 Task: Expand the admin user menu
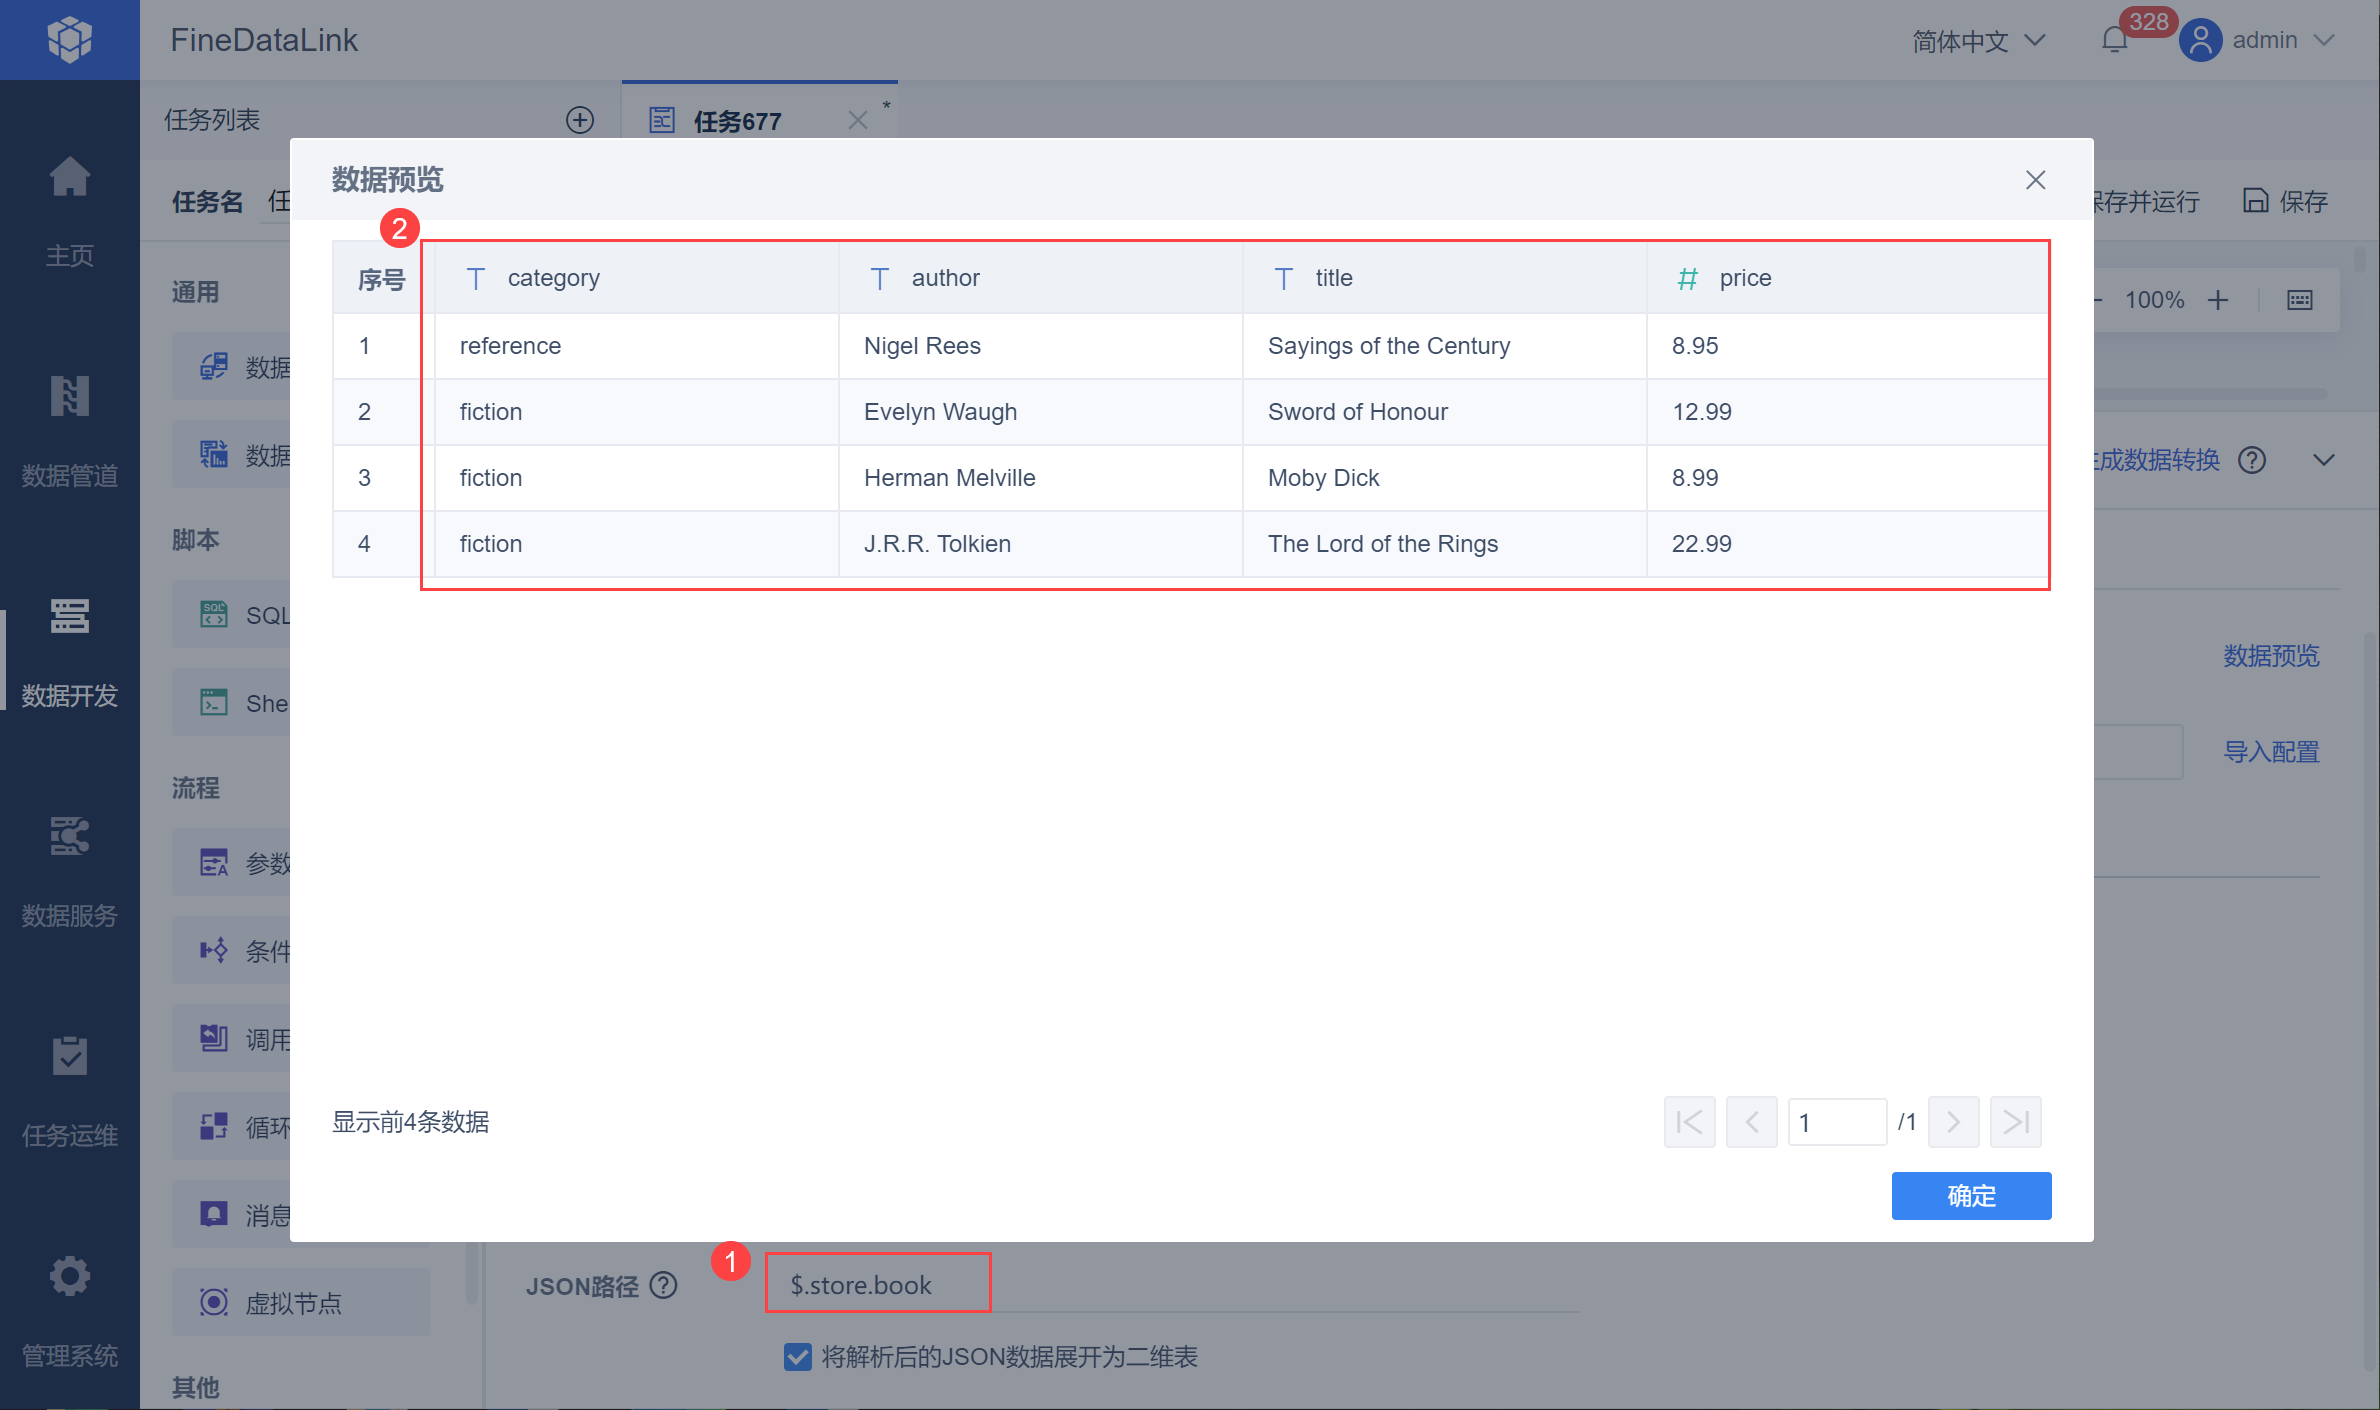[x=2265, y=40]
